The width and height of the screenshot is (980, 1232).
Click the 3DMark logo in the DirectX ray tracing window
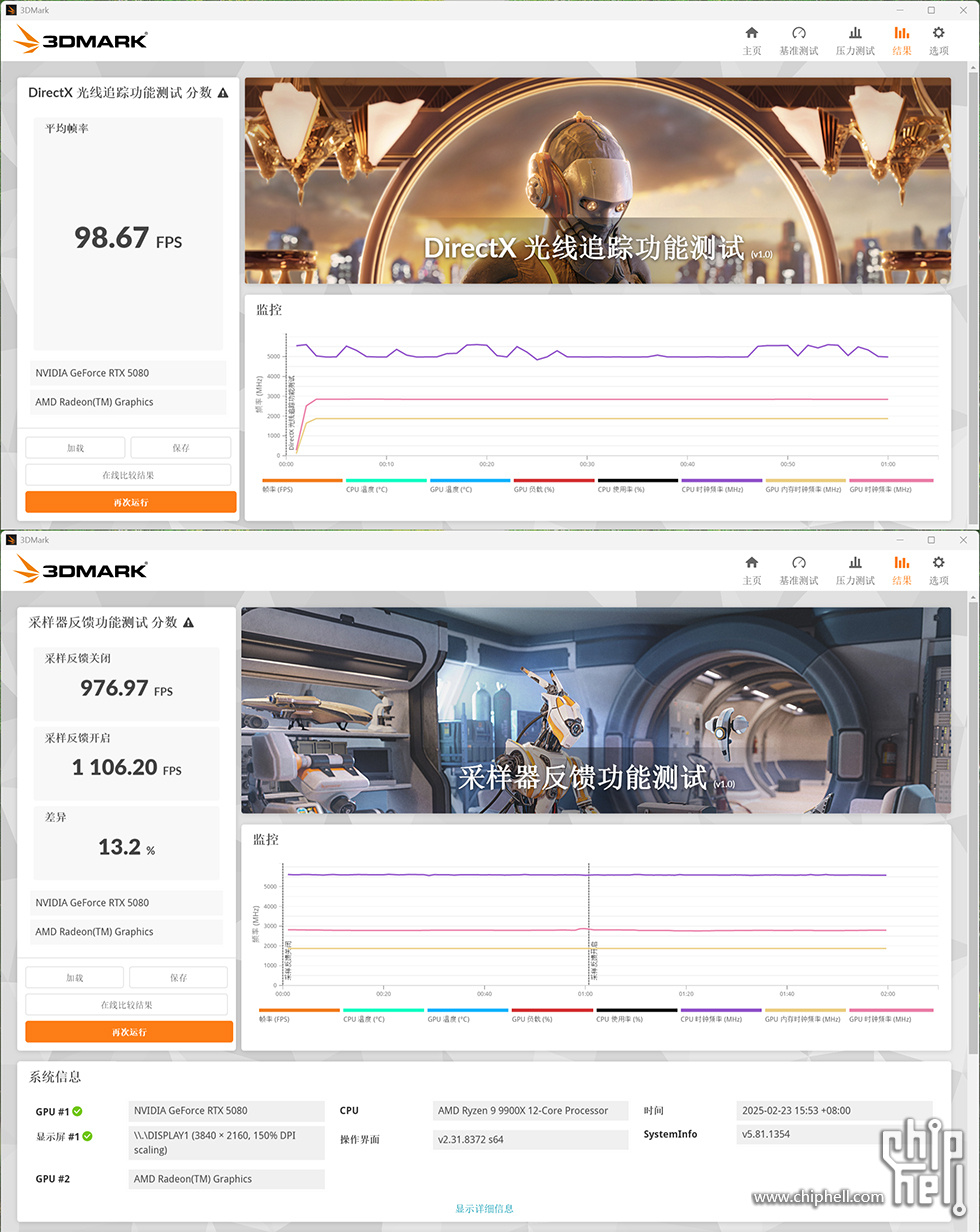(x=82, y=39)
